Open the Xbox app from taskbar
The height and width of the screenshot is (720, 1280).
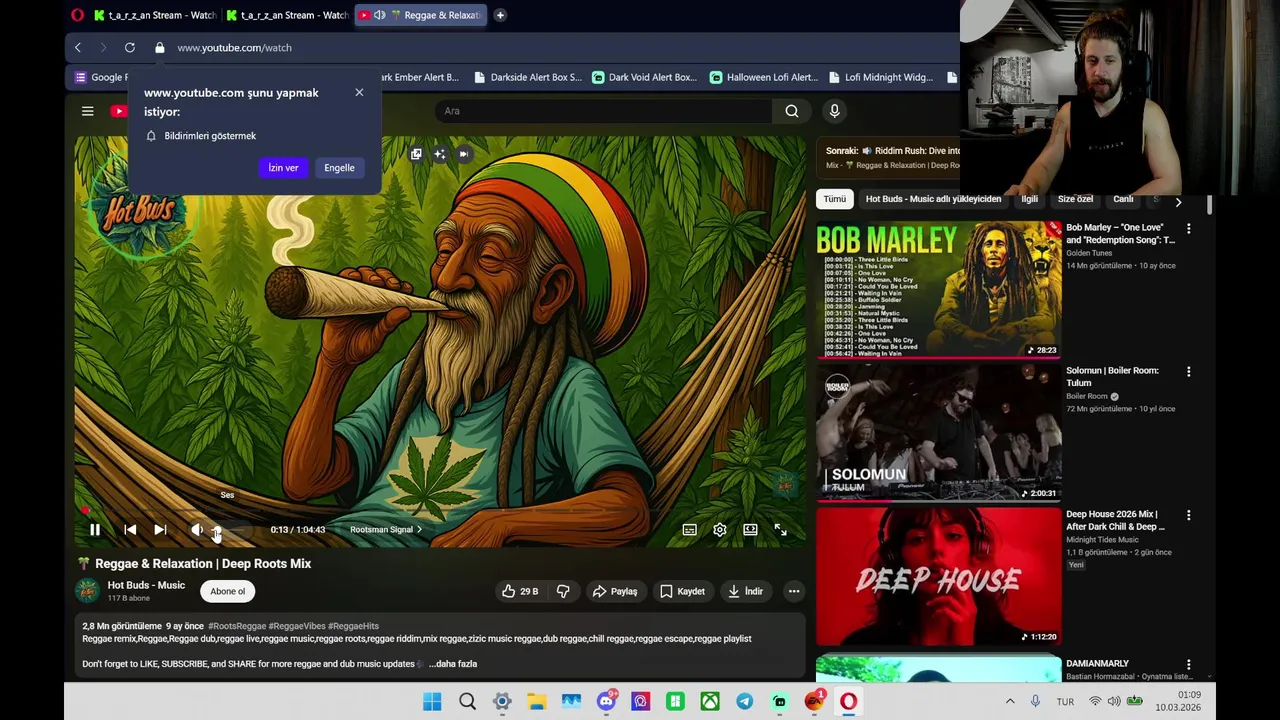click(x=710, y=702)
